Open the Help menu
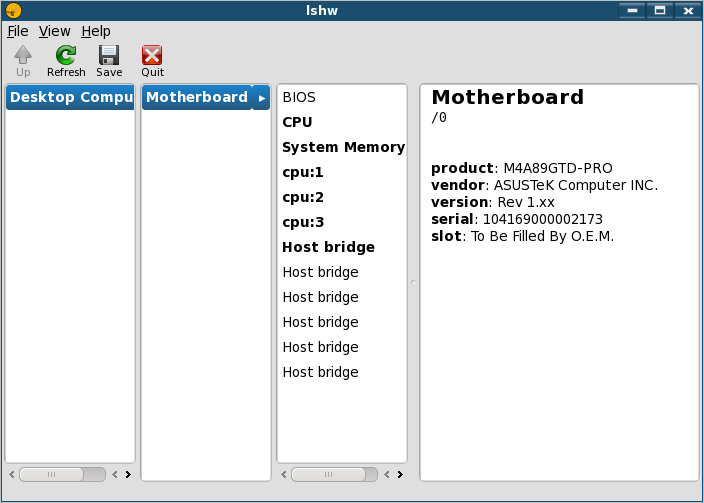Viewport: 704px width, 503px height. point(96,31)
